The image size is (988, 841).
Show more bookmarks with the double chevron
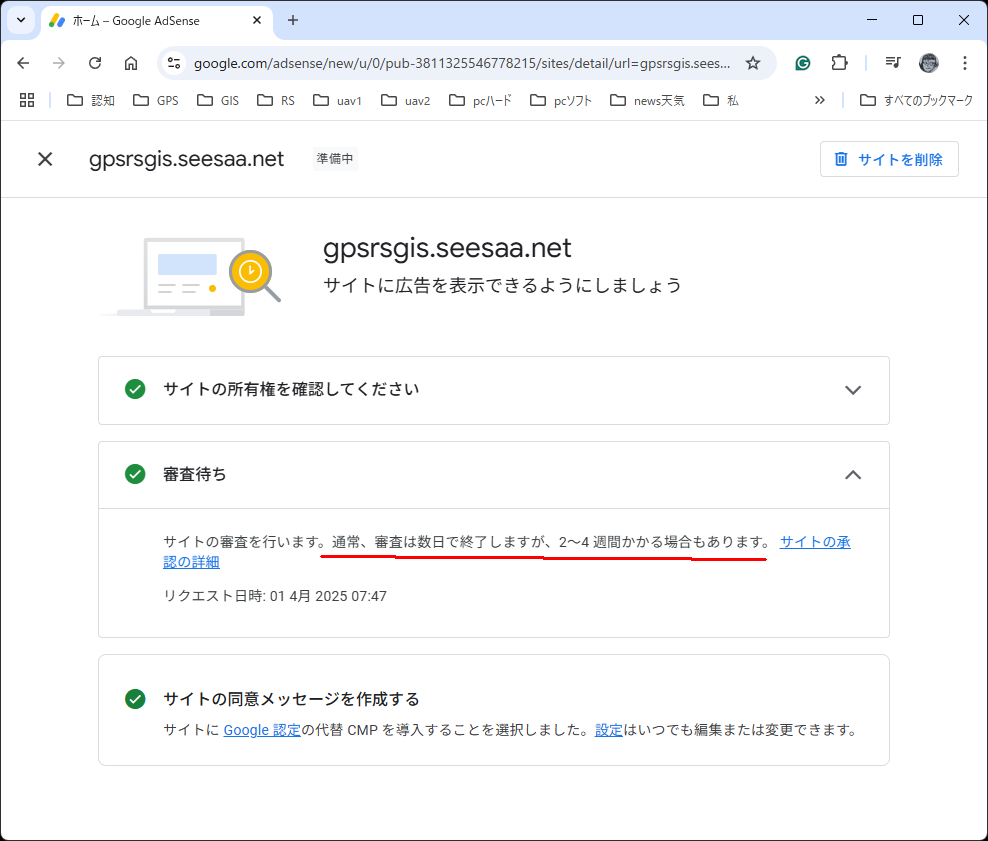820,100
